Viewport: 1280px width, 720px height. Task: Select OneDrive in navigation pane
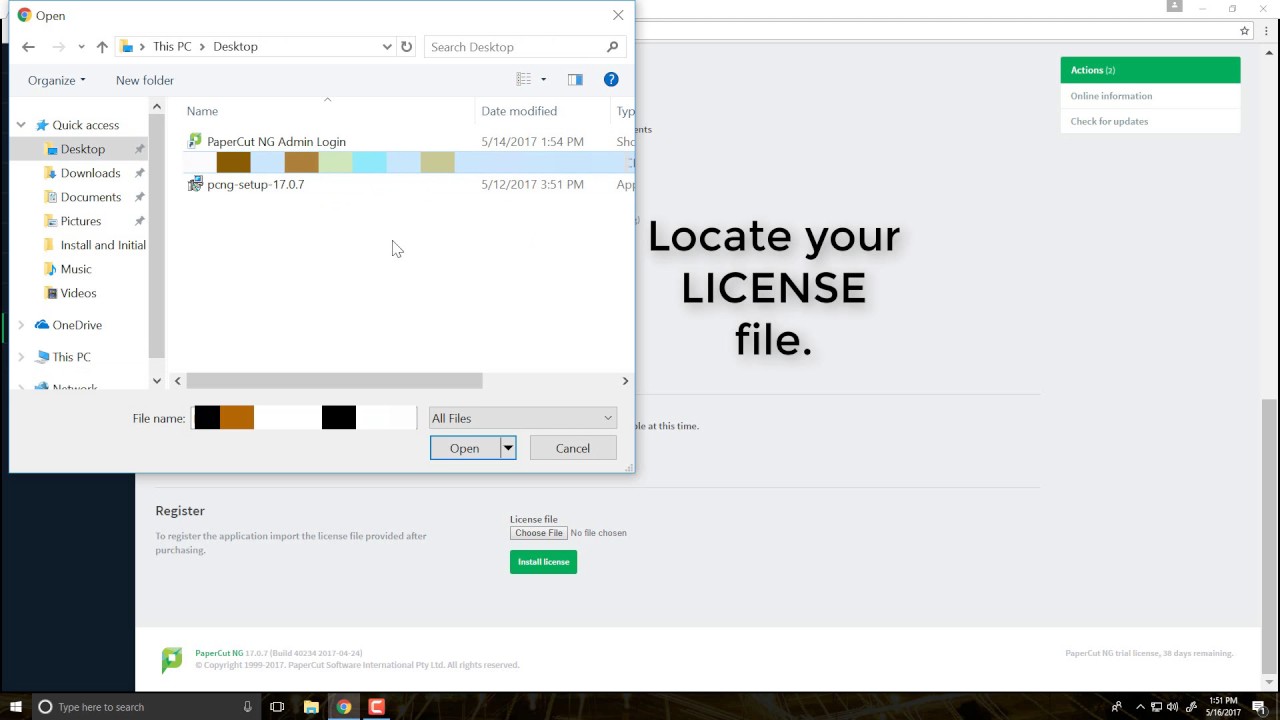(x=77, y=325)
